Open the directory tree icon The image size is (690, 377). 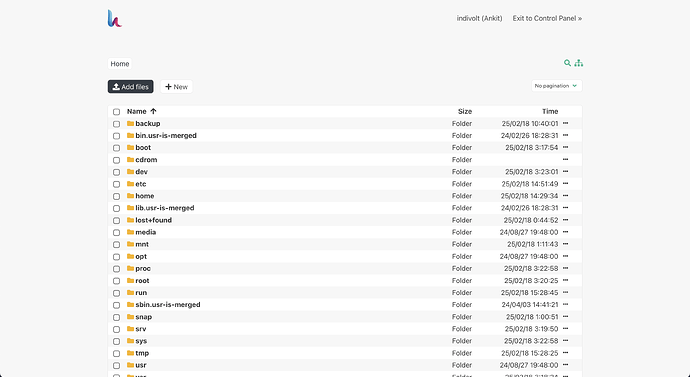(579, 63)
